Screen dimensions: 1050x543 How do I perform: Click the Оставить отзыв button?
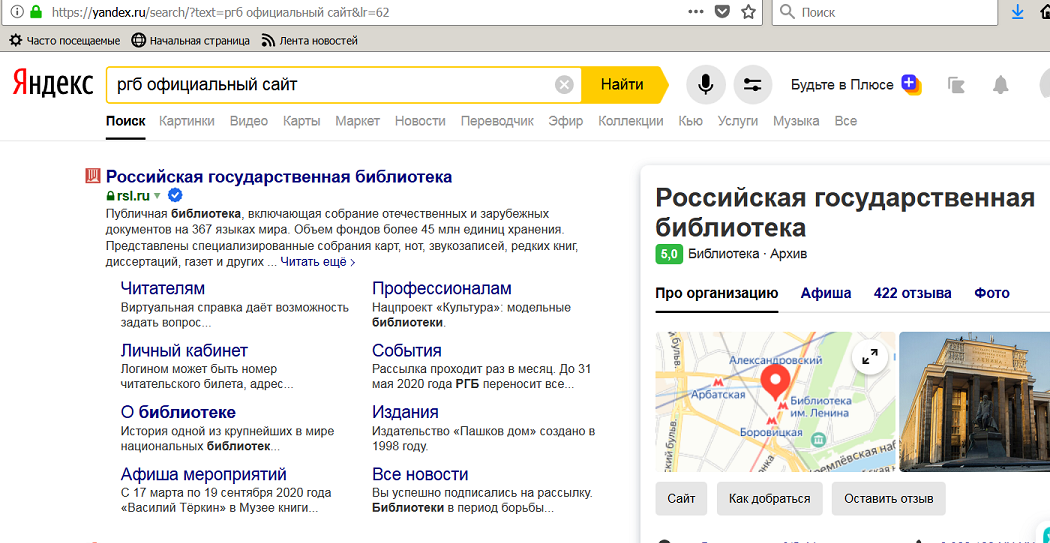889,499
